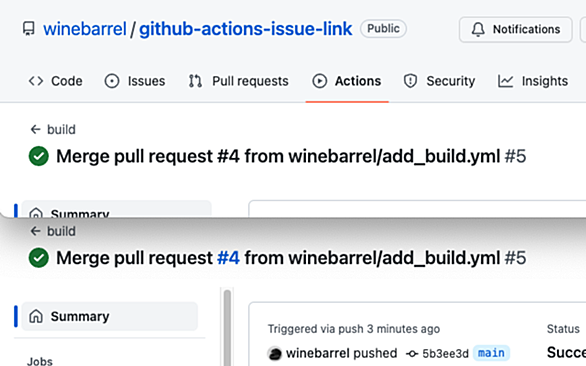
Task: Open the github-actions-issue-link repository link
Action: 246,29
